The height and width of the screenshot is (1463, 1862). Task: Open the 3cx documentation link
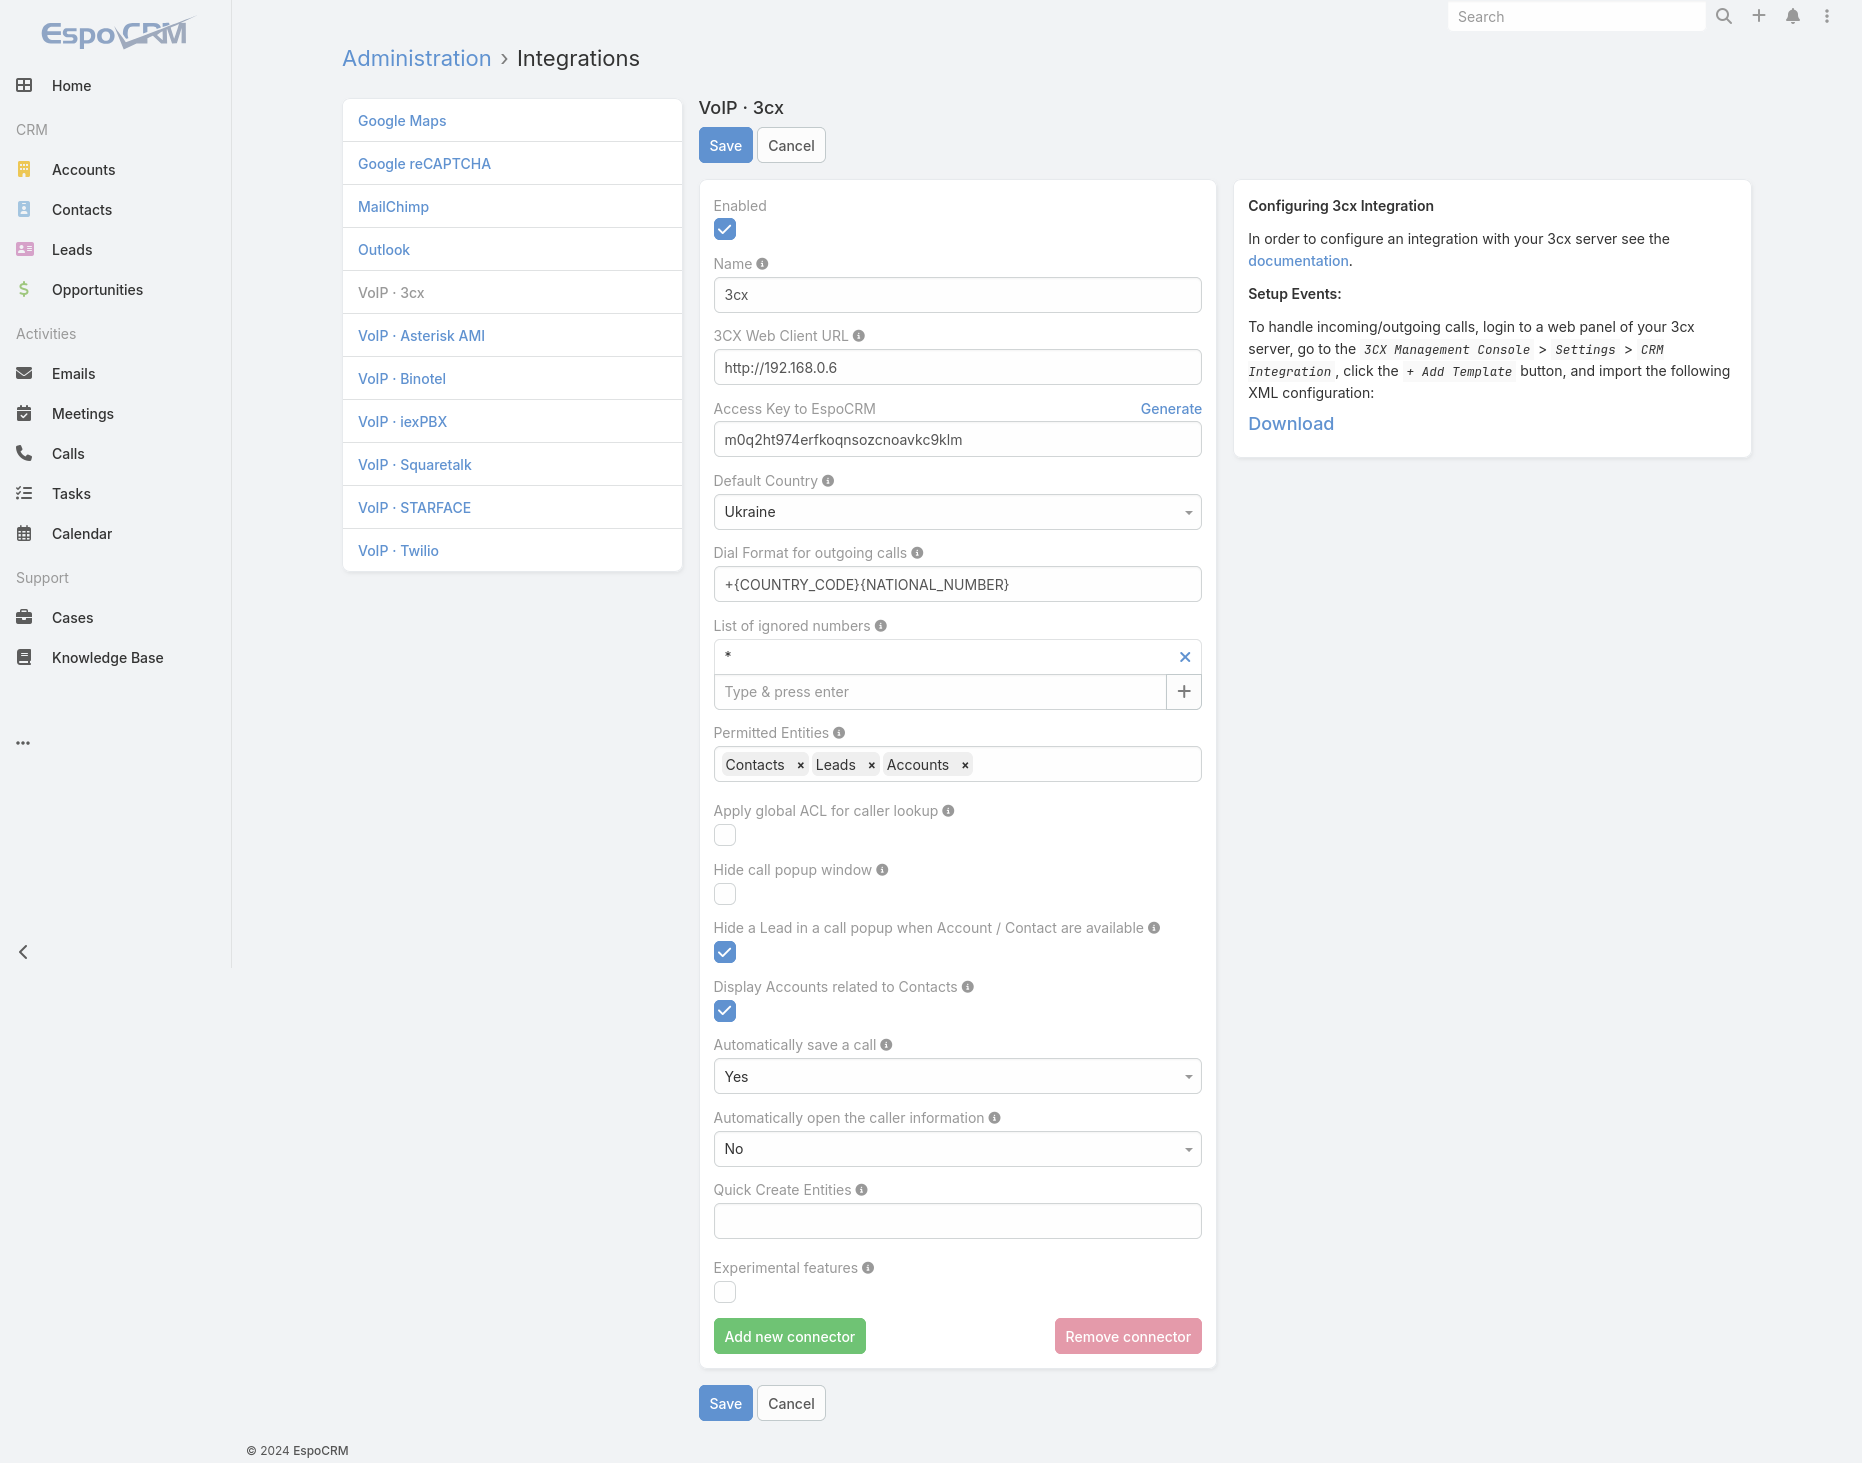click(1298, 261)
